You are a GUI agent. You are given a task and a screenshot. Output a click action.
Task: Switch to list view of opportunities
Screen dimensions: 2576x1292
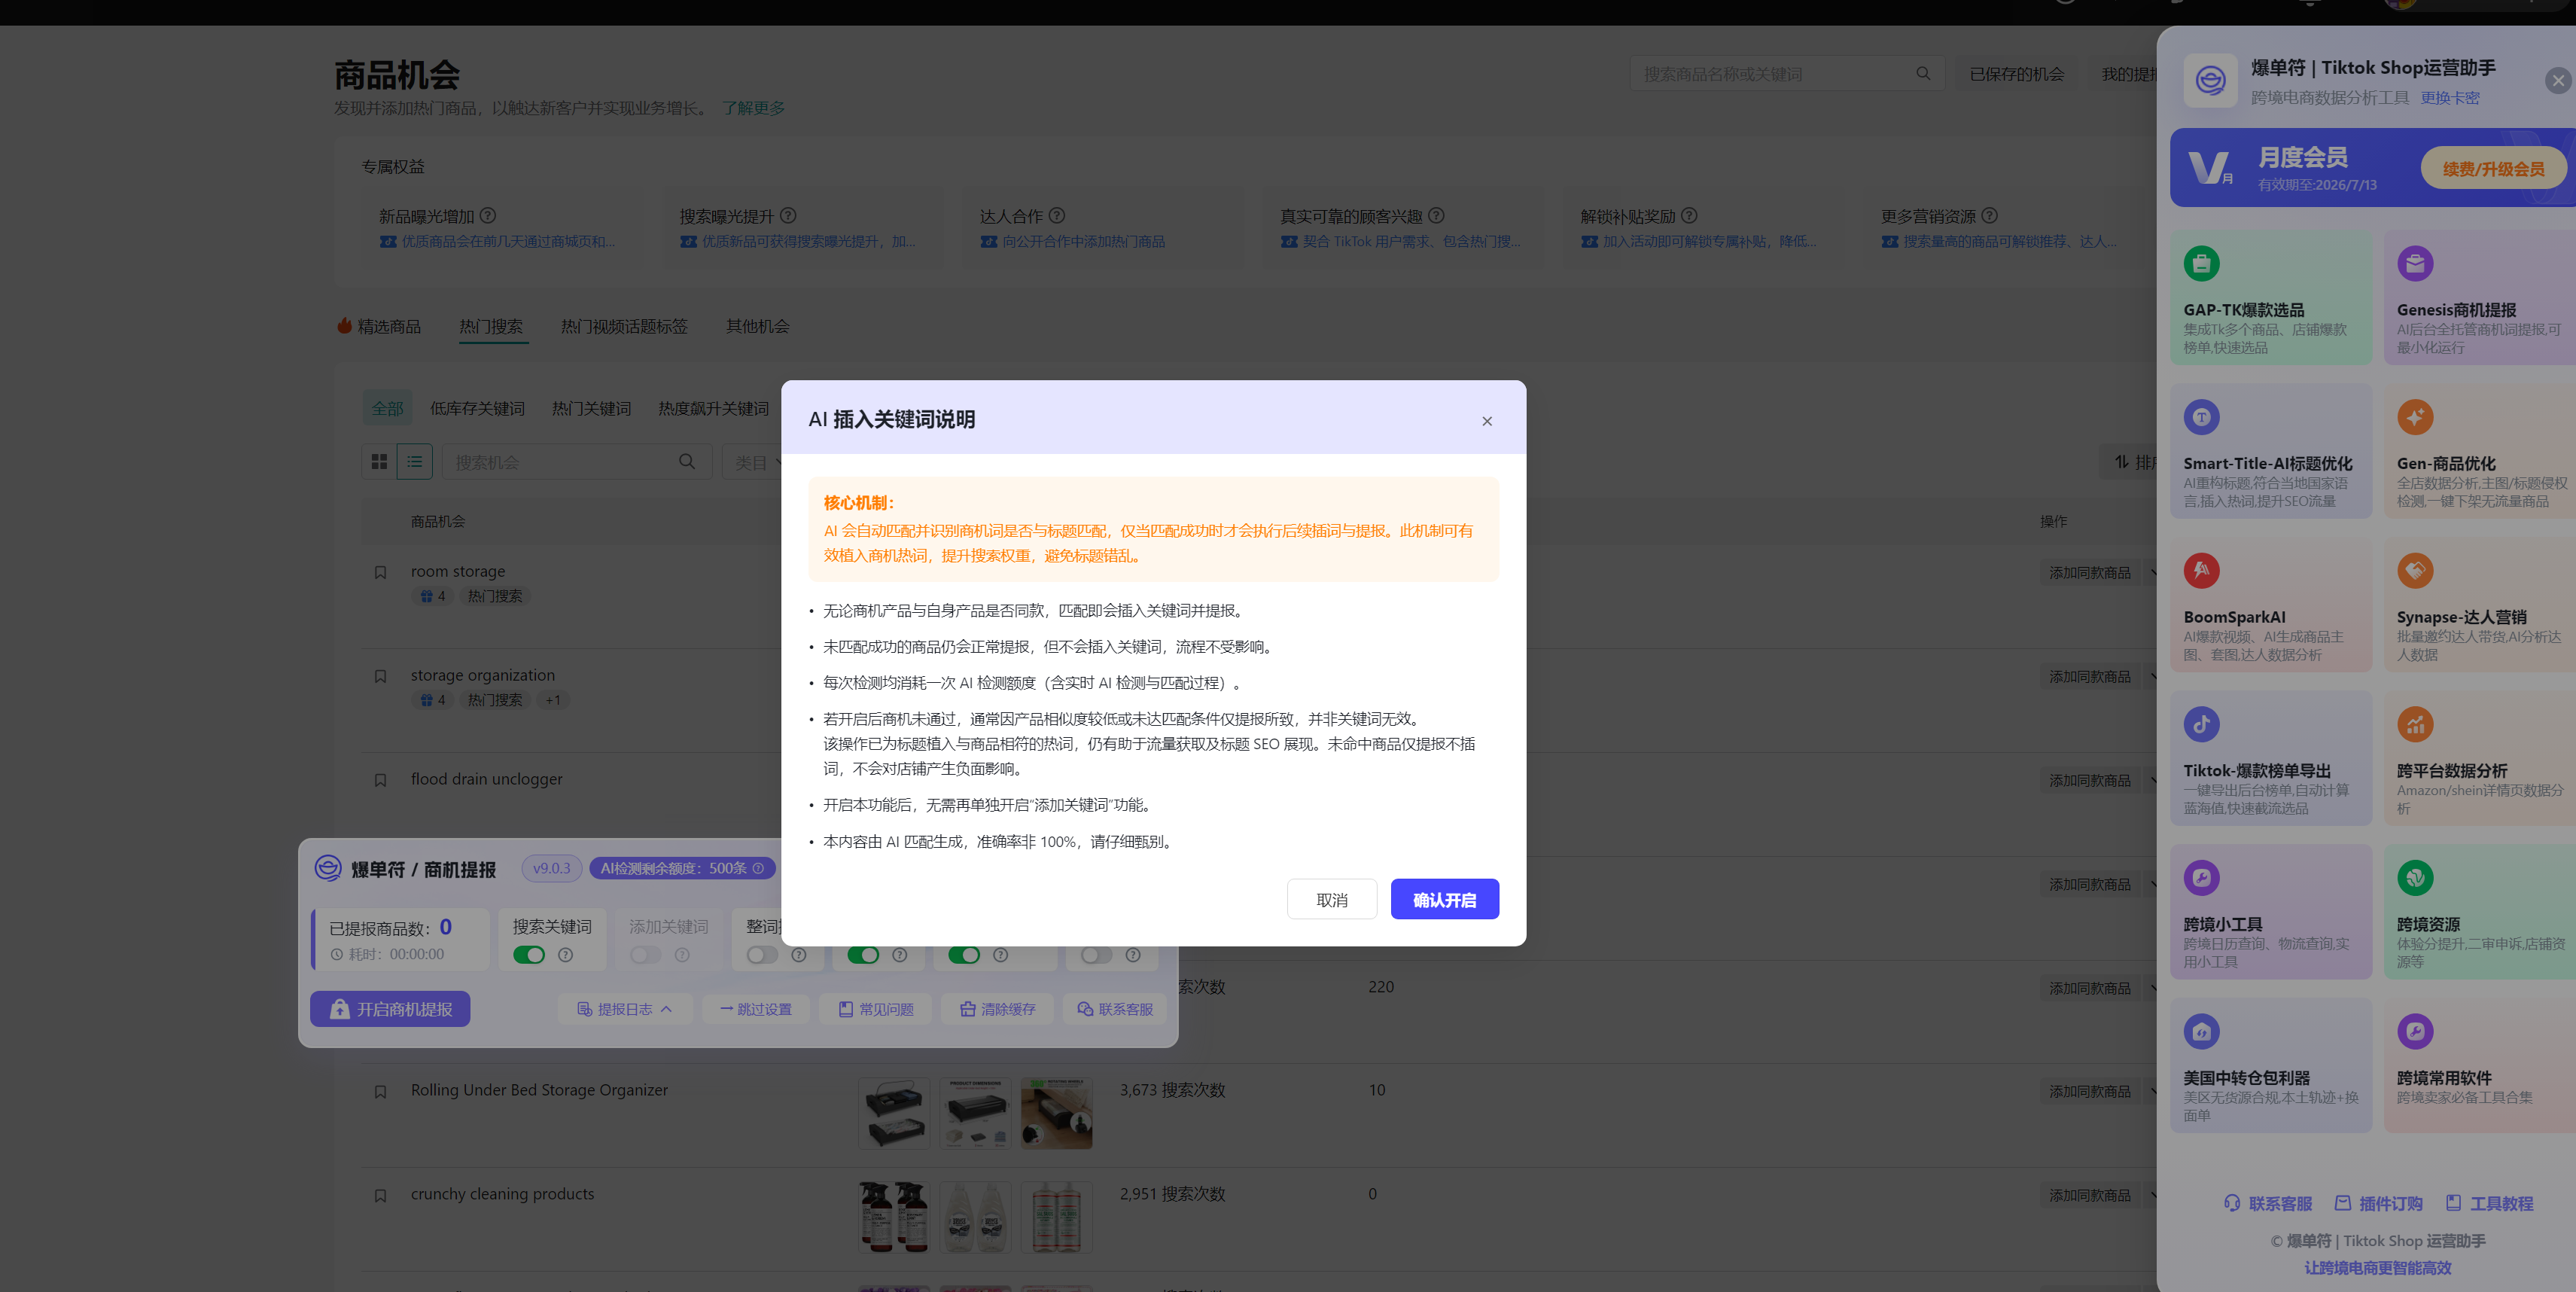[414, 462]
